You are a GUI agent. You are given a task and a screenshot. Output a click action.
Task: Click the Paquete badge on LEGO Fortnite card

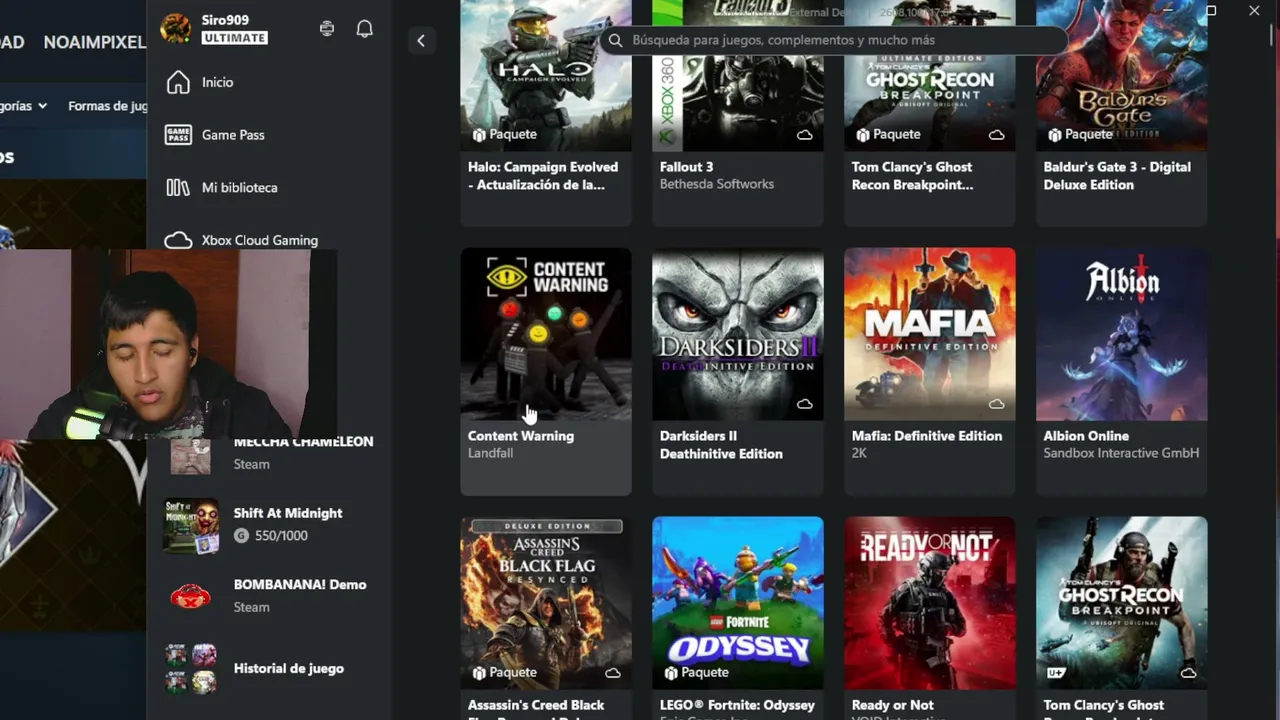pyautogui.click(x=697, y=672)
